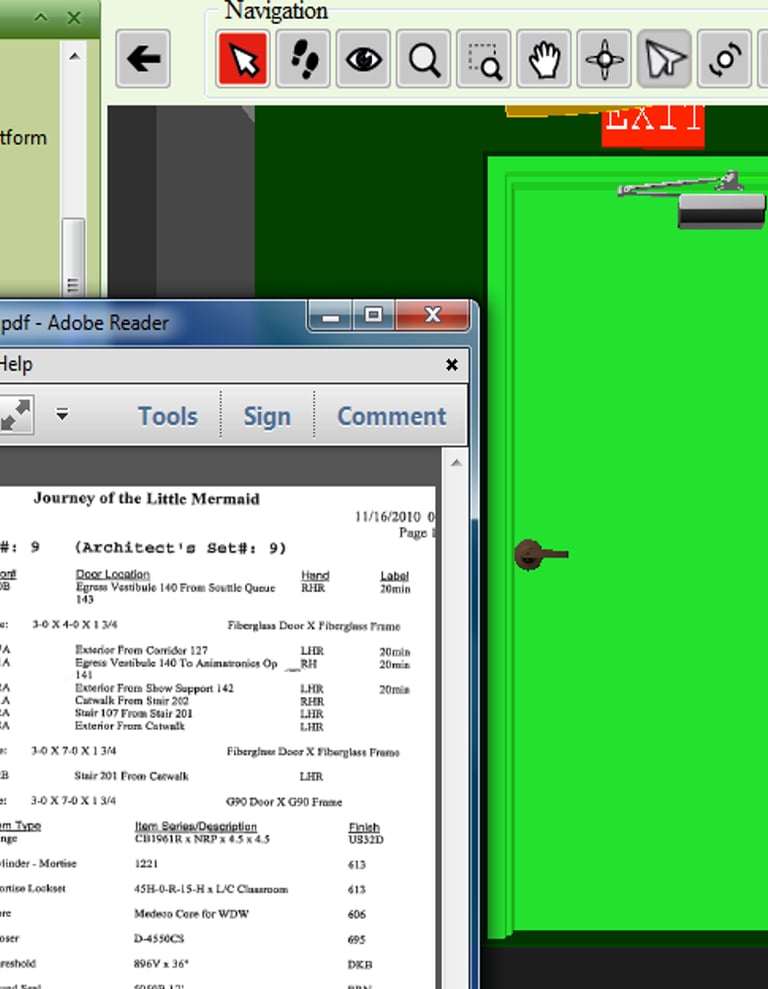The width and height of the screenshot is (768, 989).
Task: Open the Comment pane in Adobe Reader
Action: 392,416
